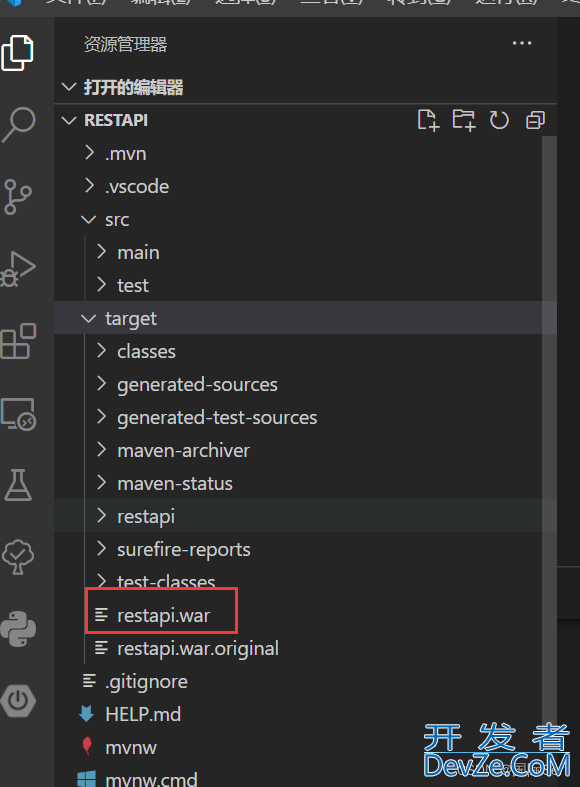Open the Spring Boot Dashboard view

(18, 700)
